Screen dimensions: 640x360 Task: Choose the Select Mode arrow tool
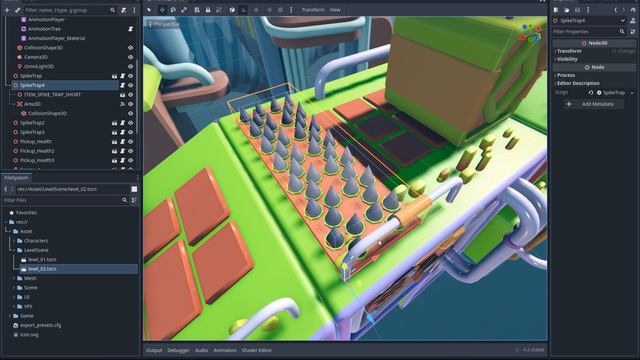(149, 10)
